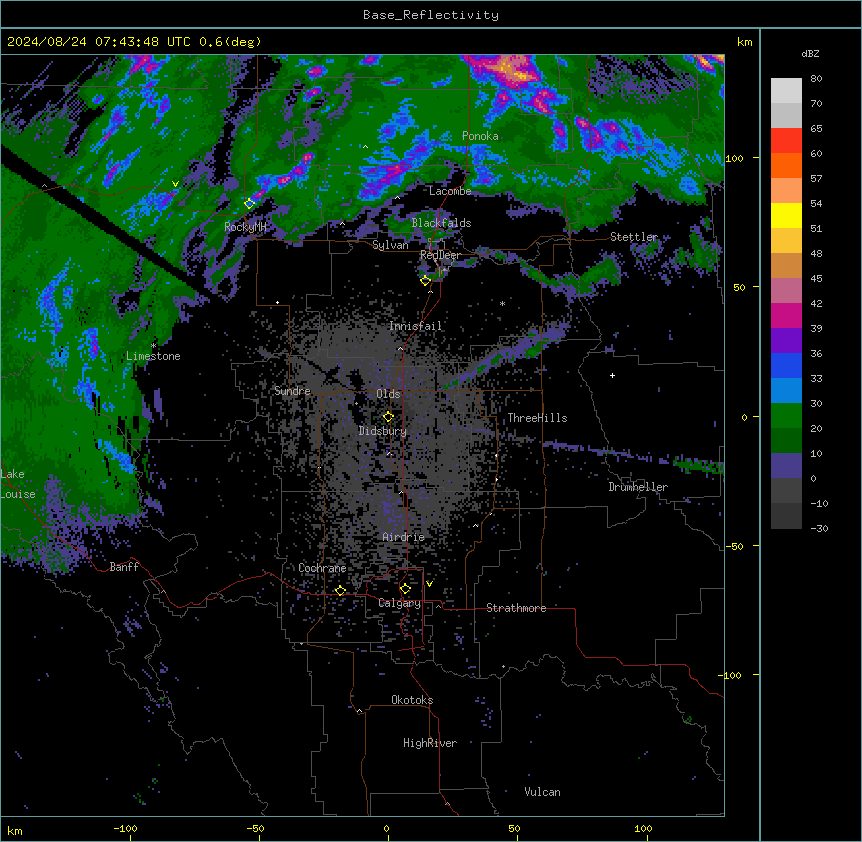The width and height of the screenshot is (862, 842).
Task: Click the Lake Louise label
Action: pyautogui.click(x=18, y=484)
